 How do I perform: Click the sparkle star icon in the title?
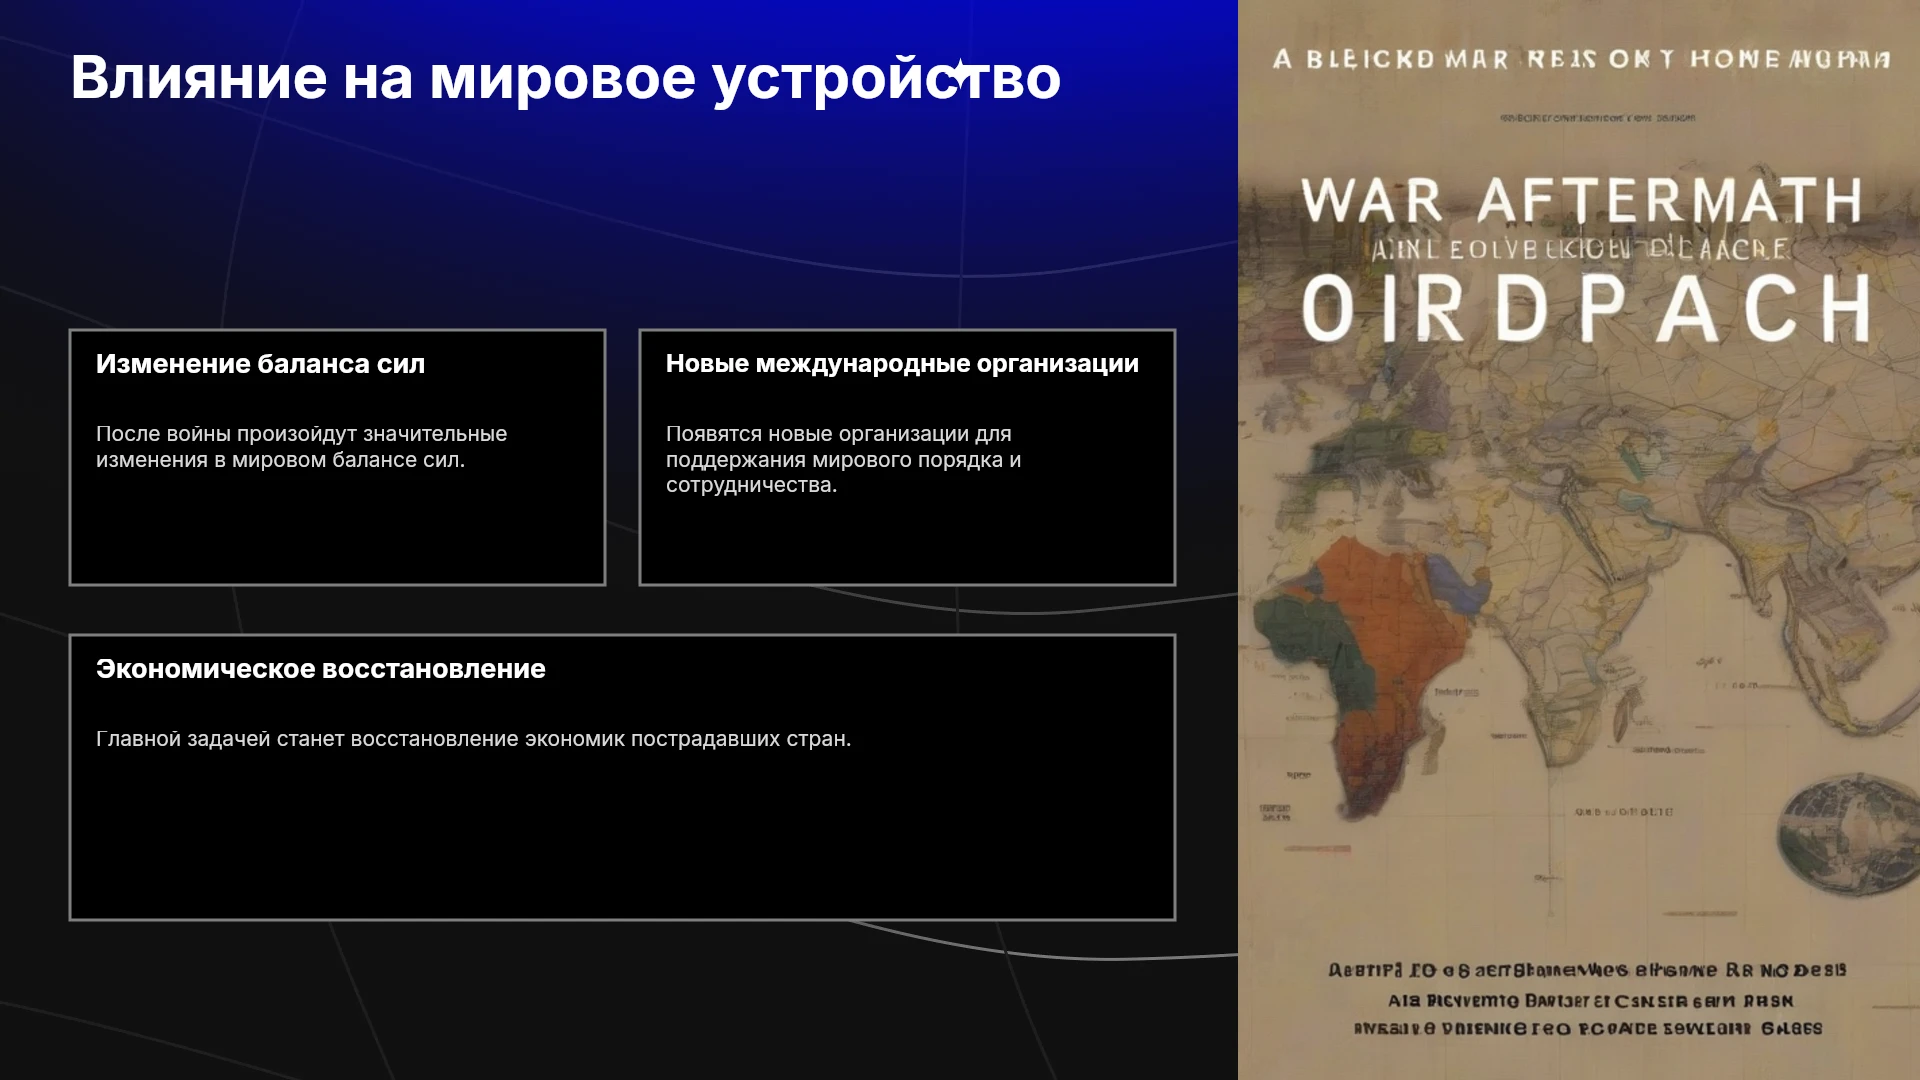960,73
